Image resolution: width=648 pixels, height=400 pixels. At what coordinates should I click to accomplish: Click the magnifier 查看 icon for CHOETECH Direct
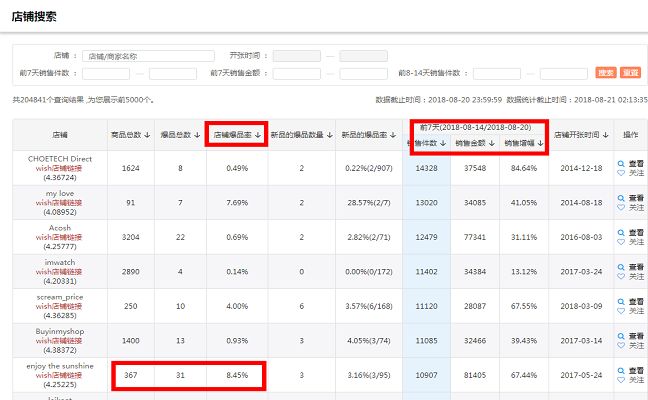621,163
